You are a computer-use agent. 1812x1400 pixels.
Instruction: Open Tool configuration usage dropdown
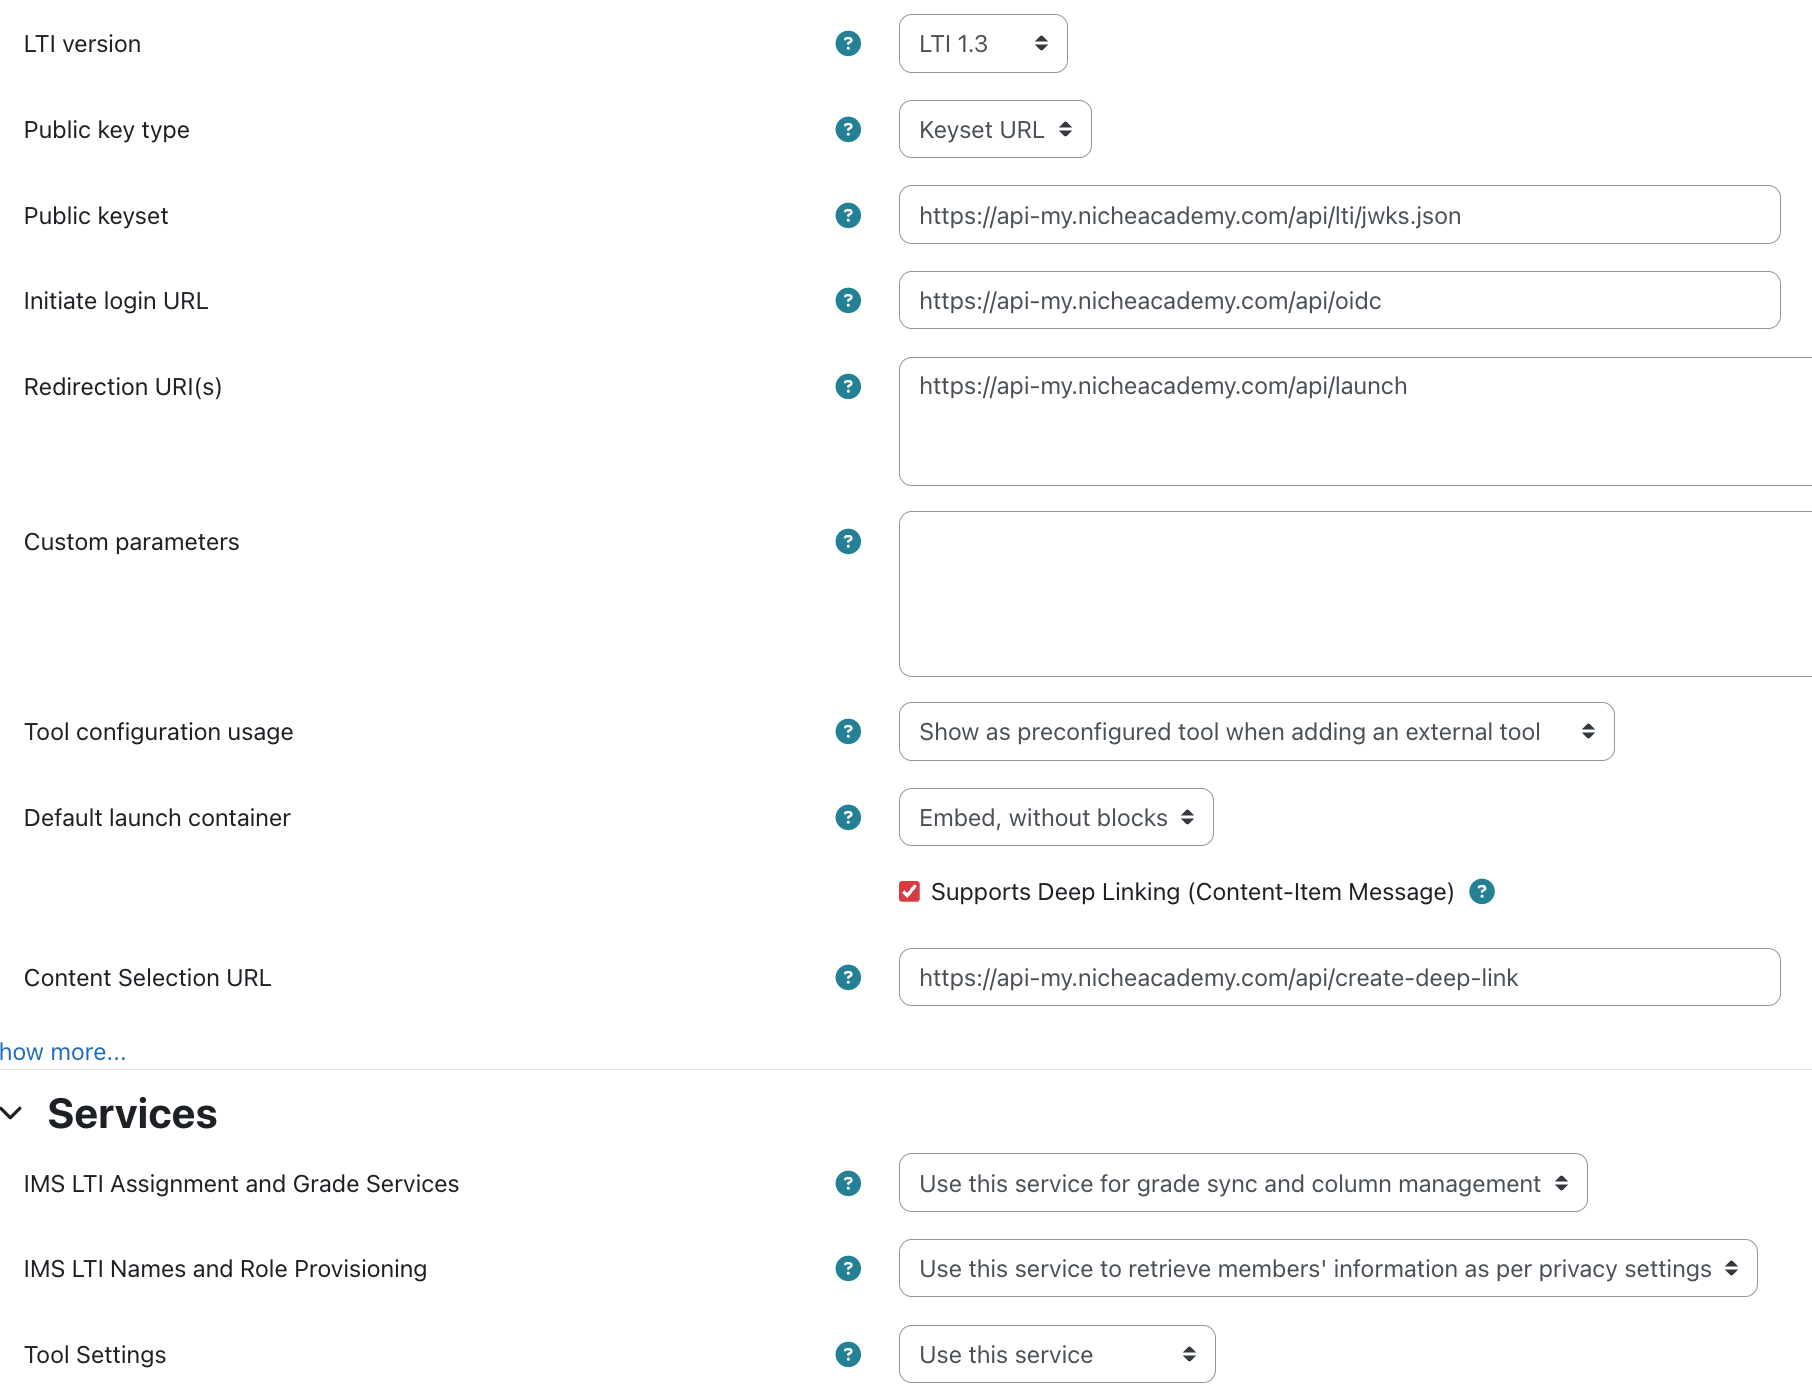1255,732
